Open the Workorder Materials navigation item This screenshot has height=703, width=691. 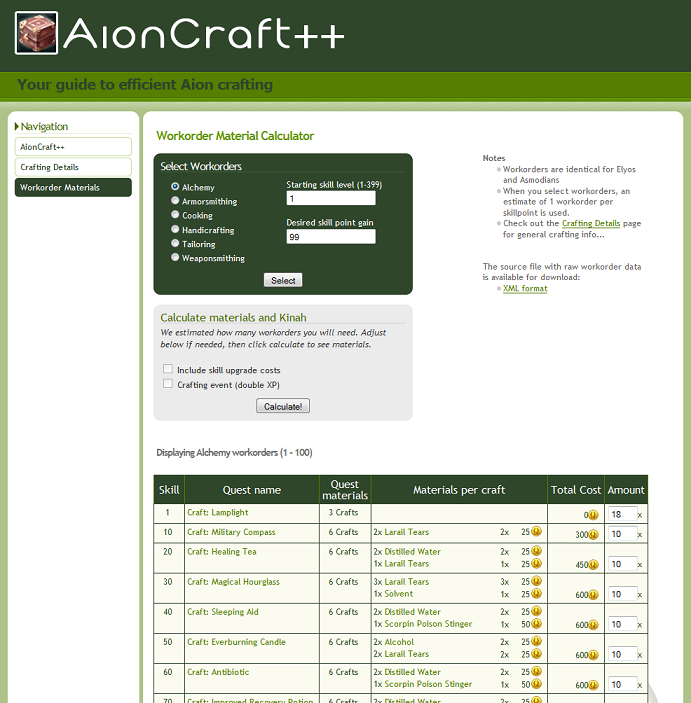[73, 187]
